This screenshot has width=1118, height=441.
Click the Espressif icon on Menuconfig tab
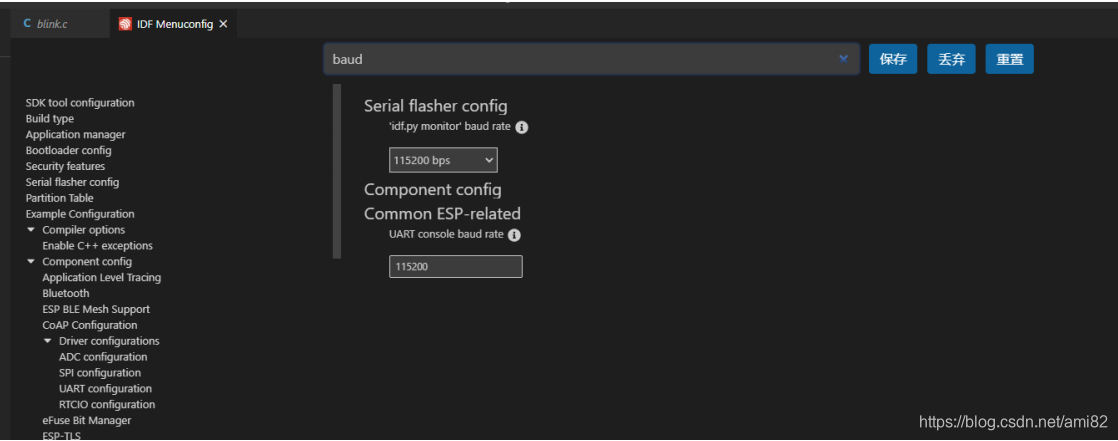click(125, 24)
